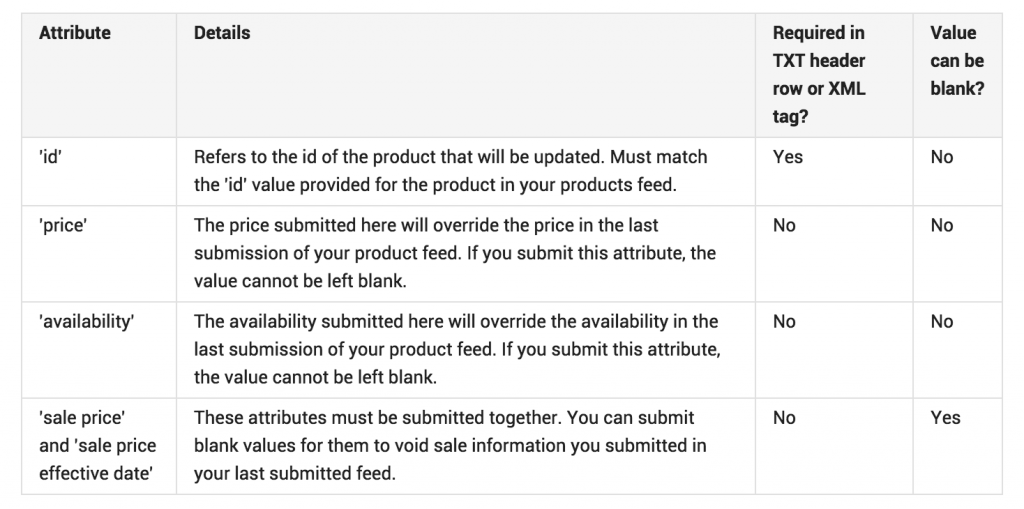Viewport: 1024px width, 509px height.
Task: Click the 'Attribute' column header
Action: [74, 33]
